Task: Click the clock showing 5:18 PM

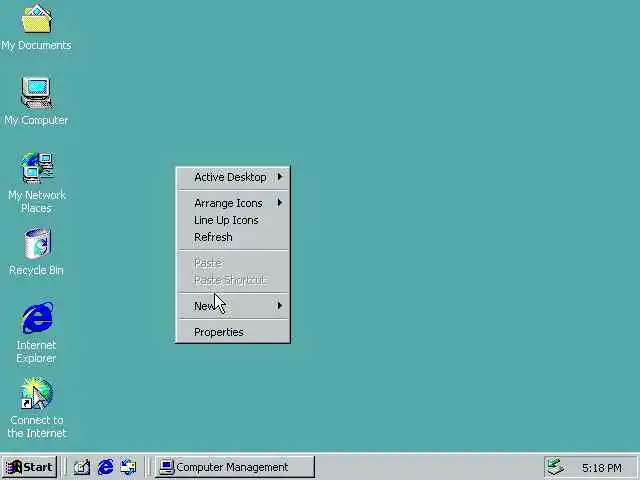Action: coord(602,467)
